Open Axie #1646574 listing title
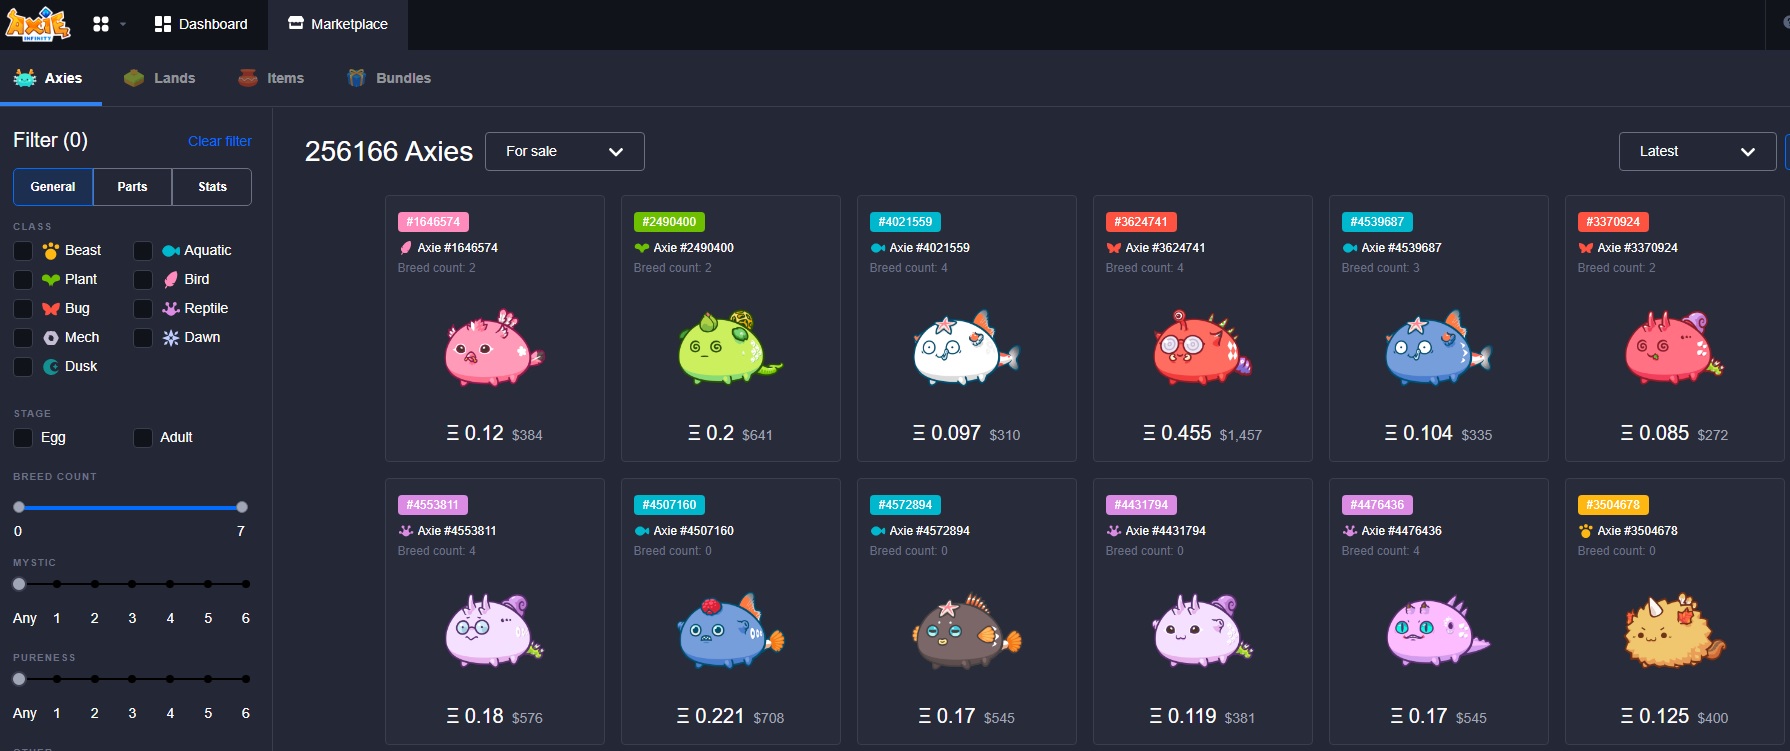This screenshot has width=1790, height=751. coord(457,248)
